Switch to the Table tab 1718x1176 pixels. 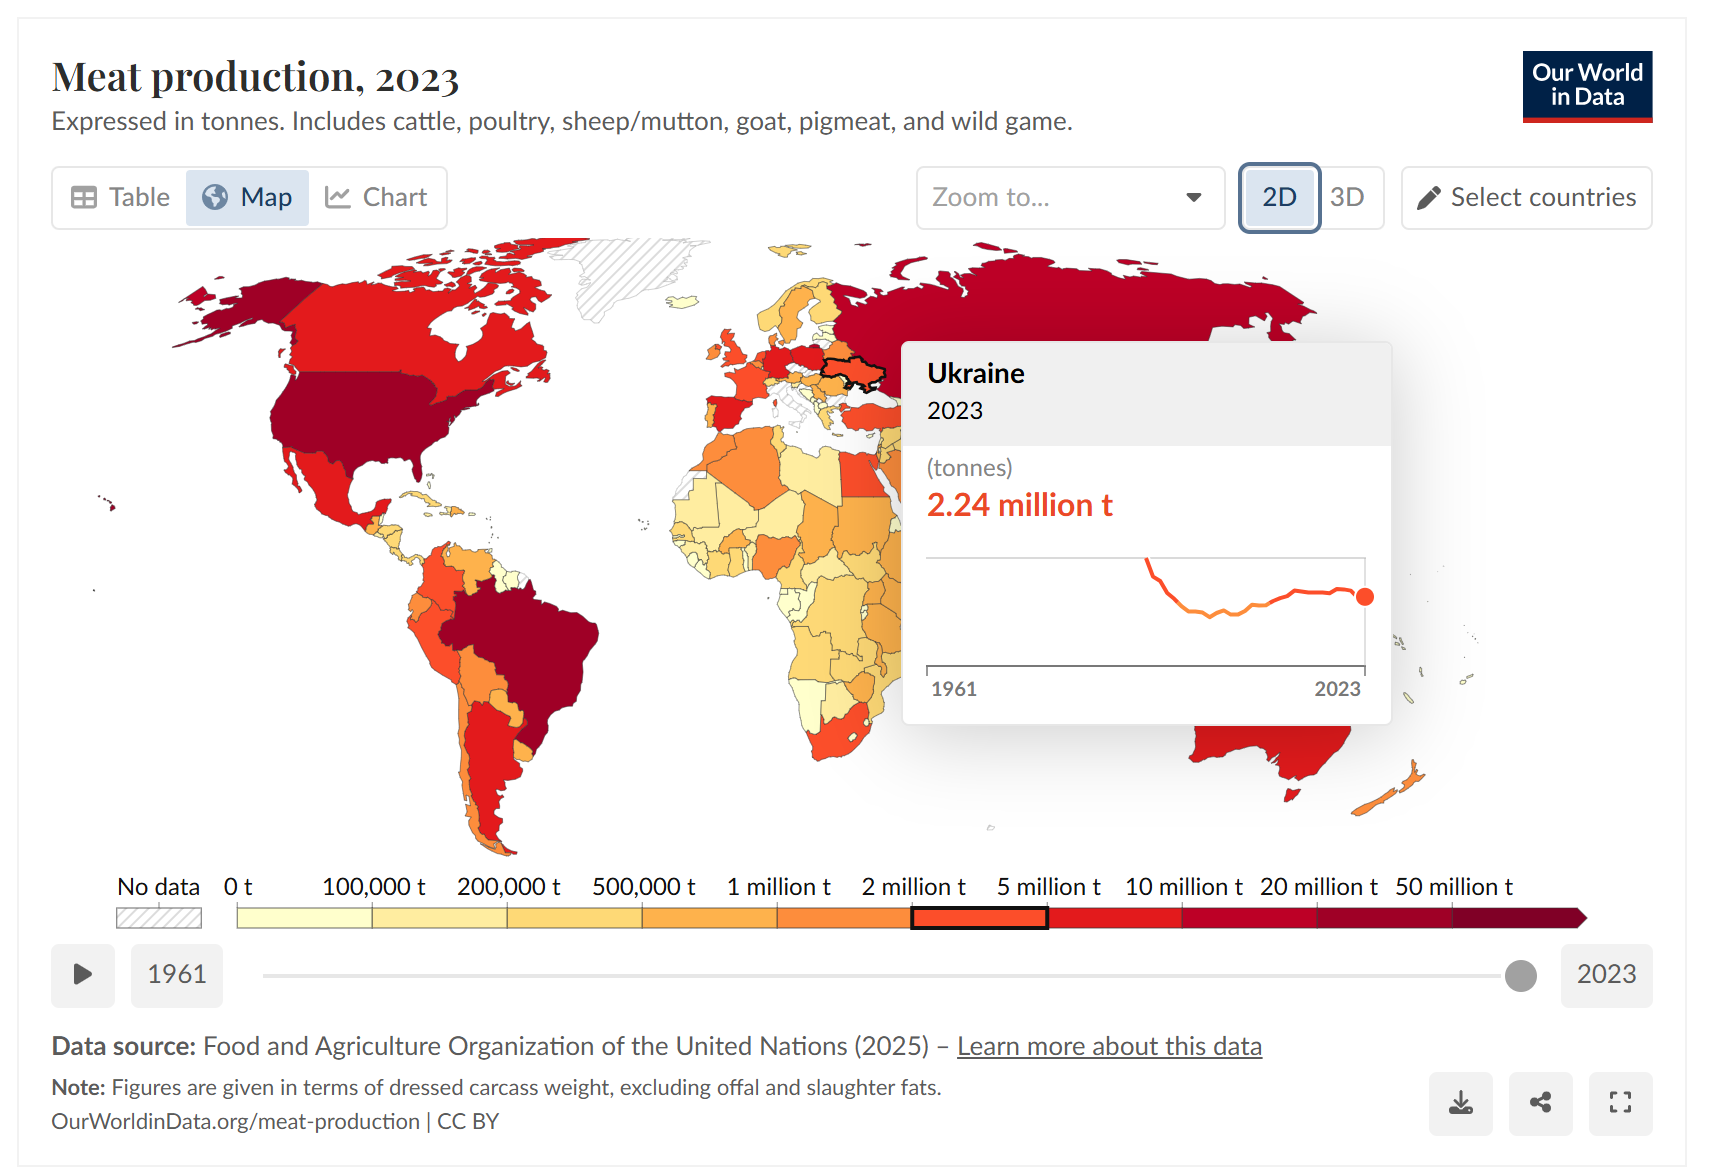pyautogui.click(x=120, y=198)
